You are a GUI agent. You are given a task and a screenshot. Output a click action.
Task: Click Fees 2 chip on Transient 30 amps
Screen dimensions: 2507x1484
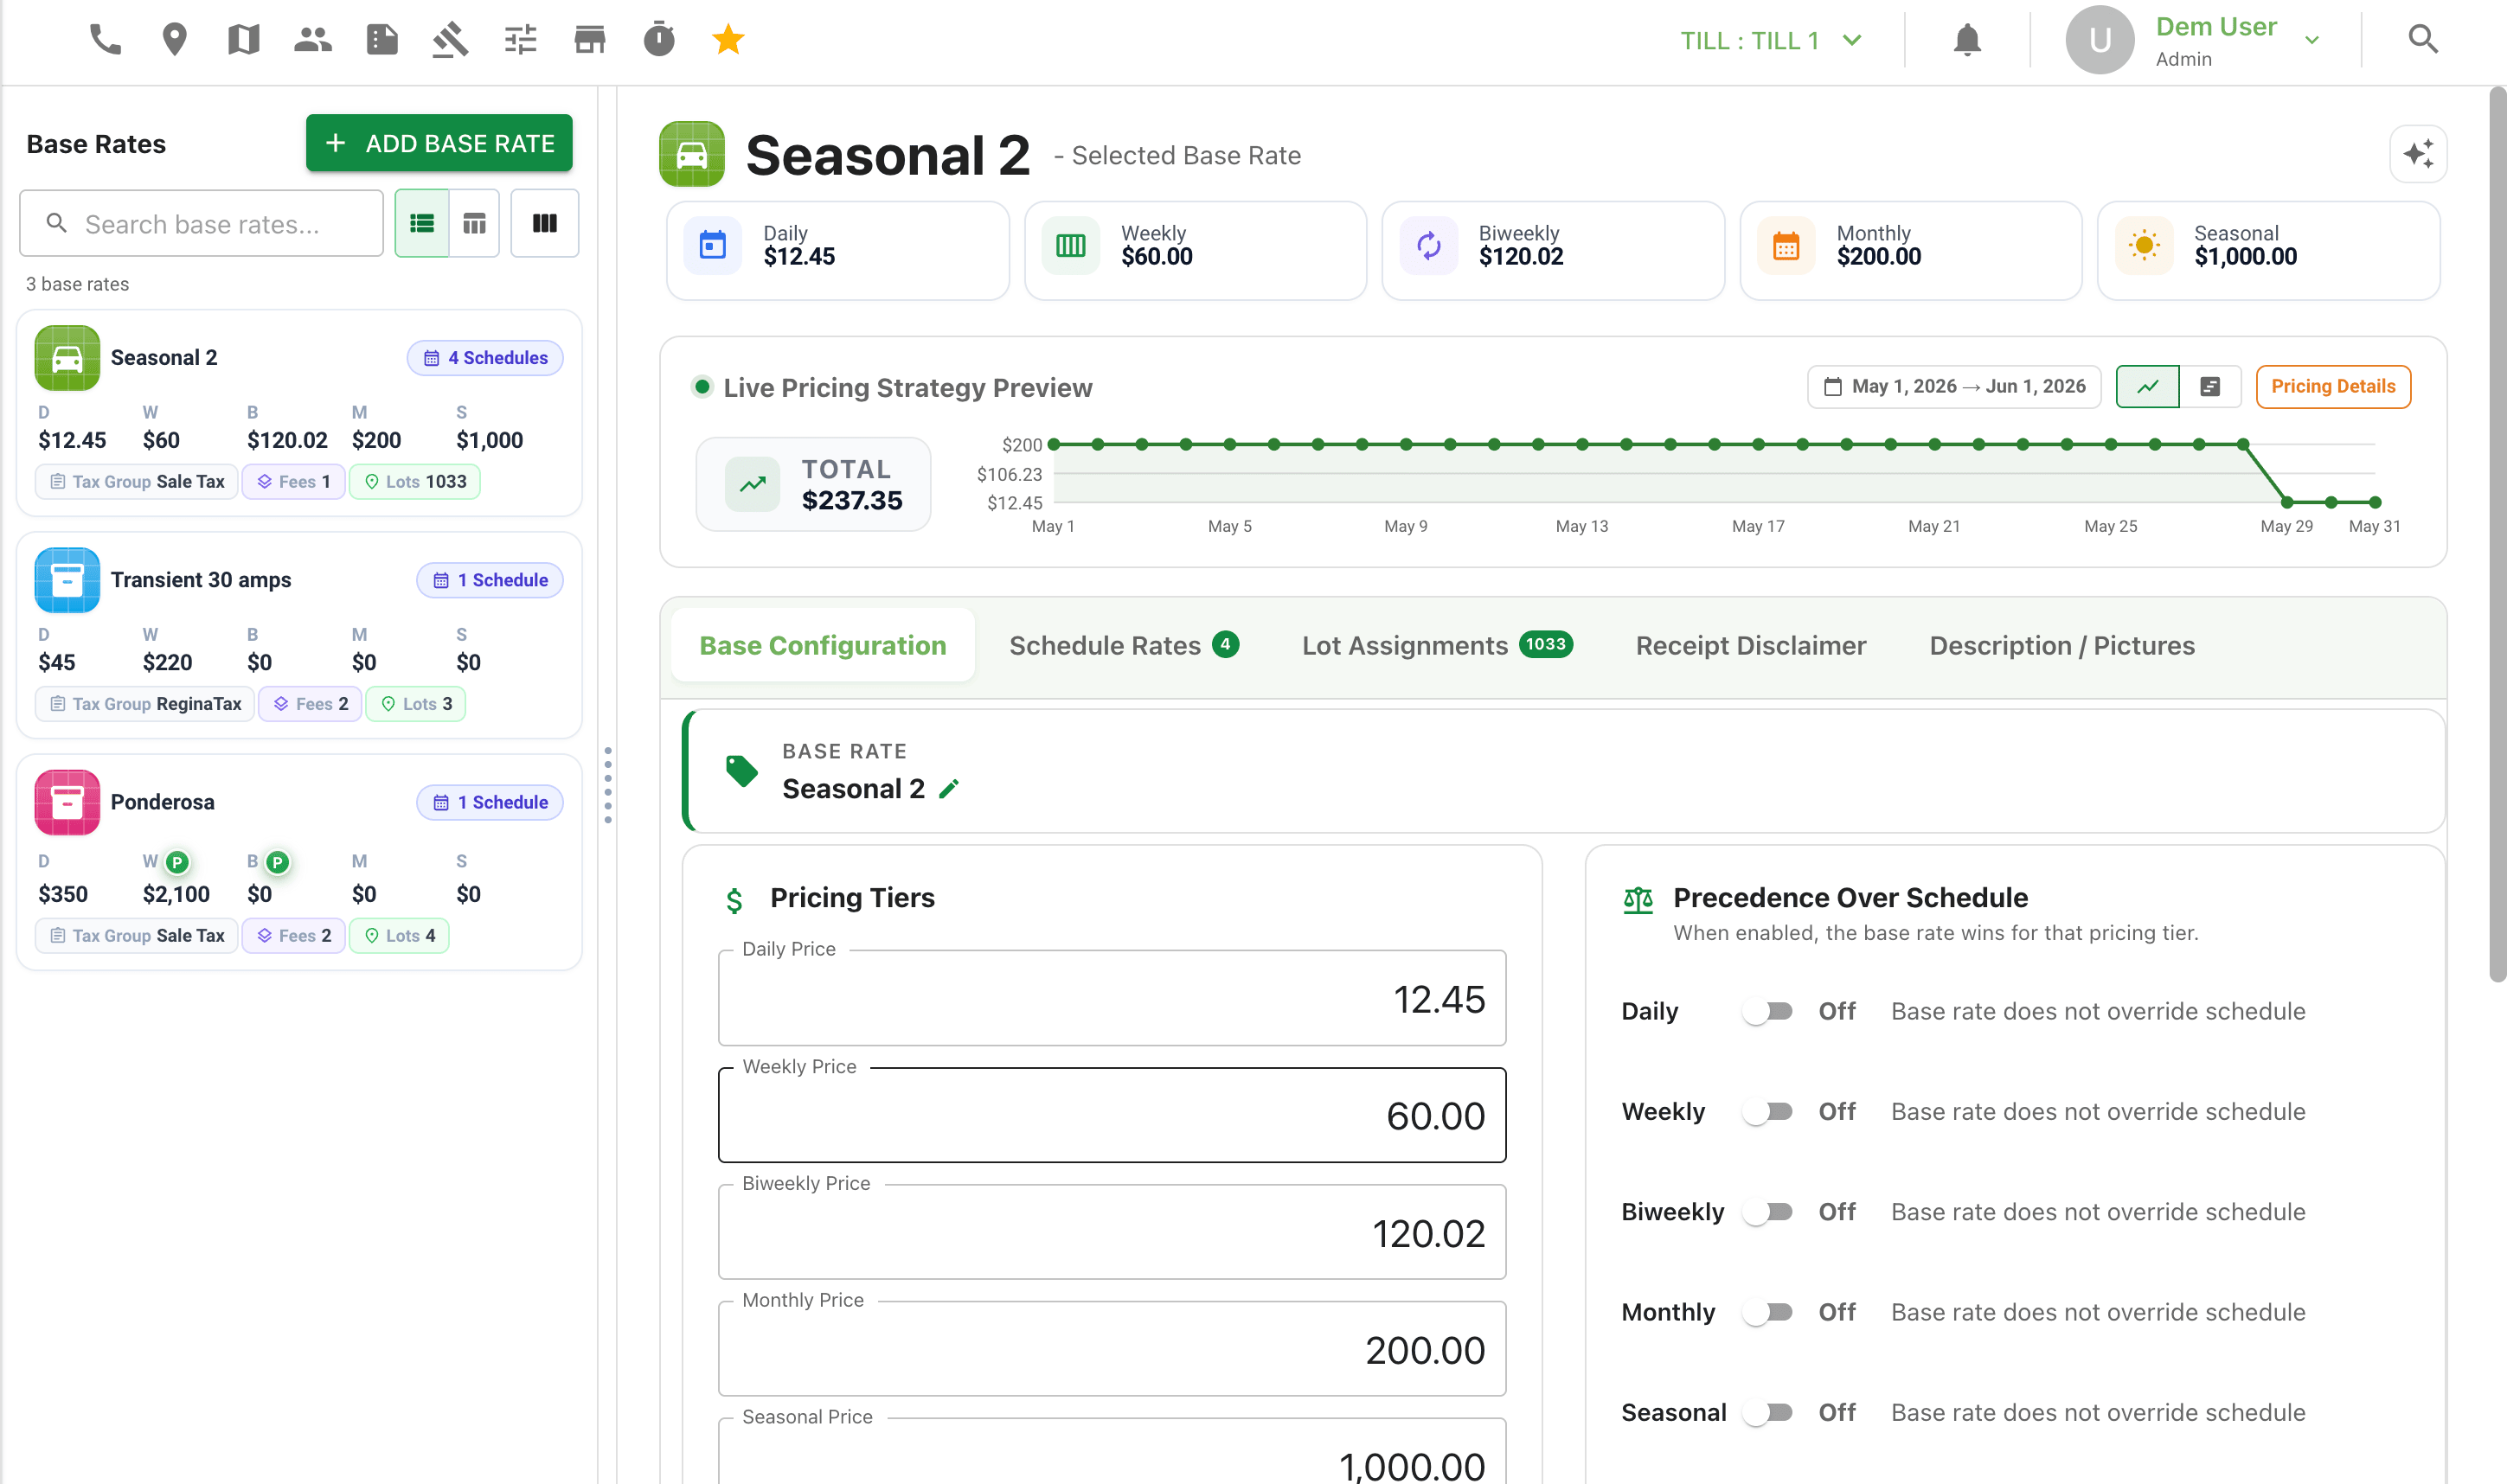point(310,704)
